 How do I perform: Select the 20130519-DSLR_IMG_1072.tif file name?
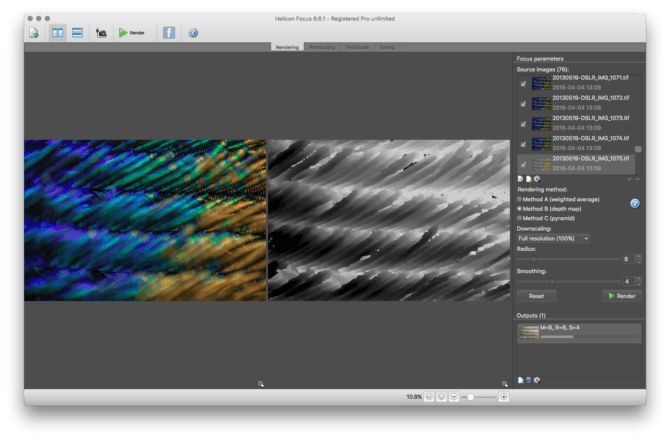pos(591,98)
